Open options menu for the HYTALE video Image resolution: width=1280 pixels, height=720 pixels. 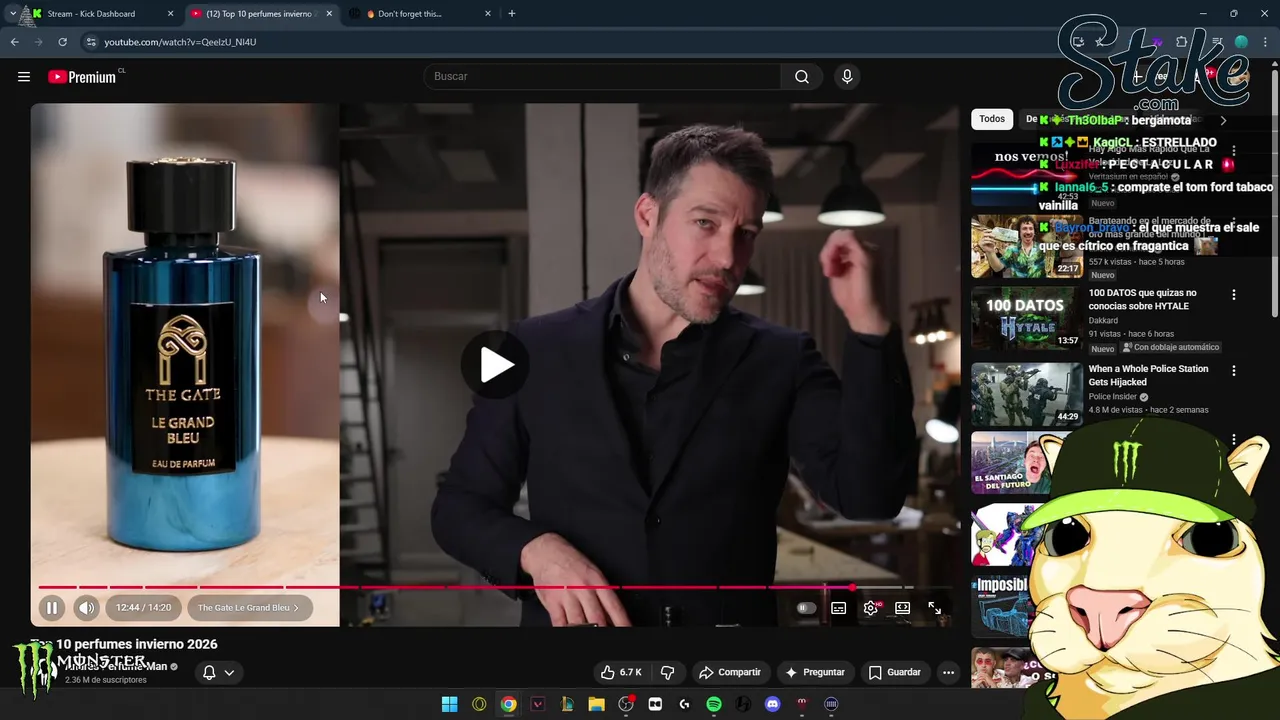[x=1233, y=295]
